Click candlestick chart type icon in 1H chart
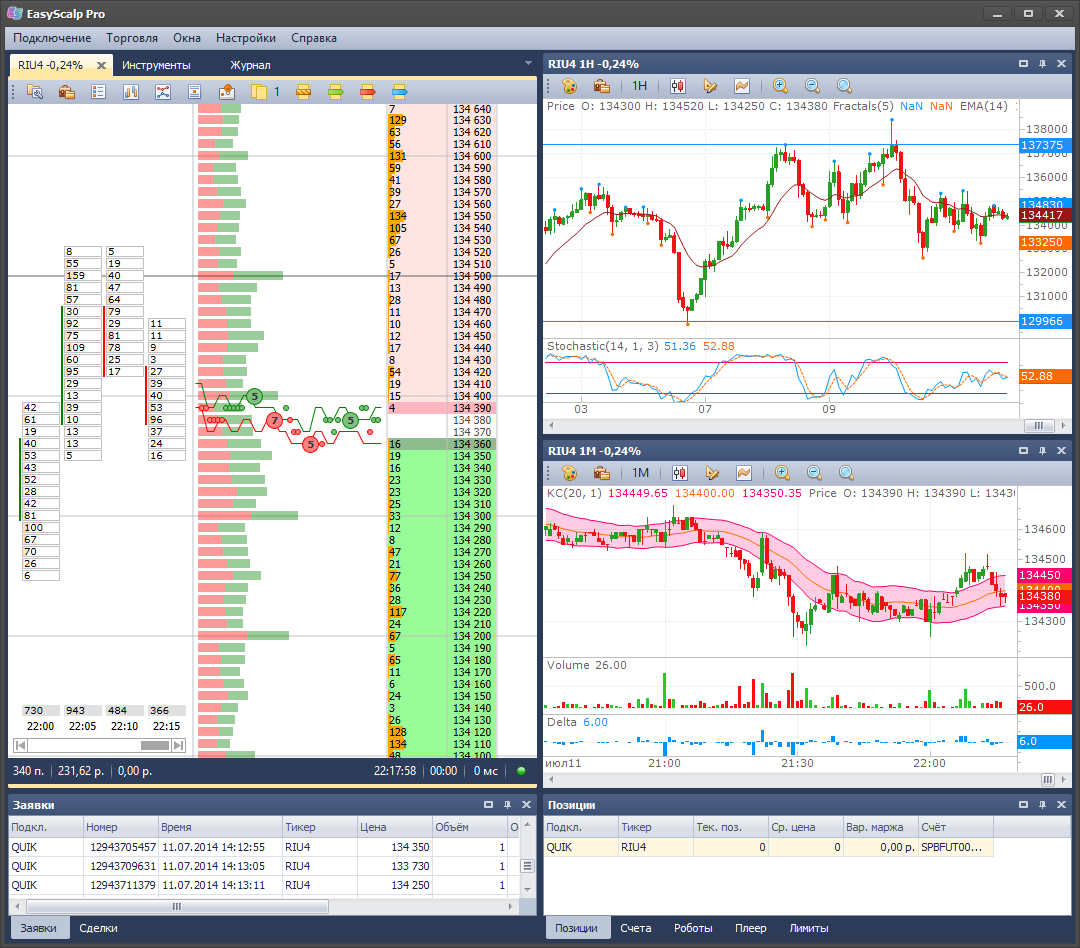1080x948 pixels. coord(677,86)
